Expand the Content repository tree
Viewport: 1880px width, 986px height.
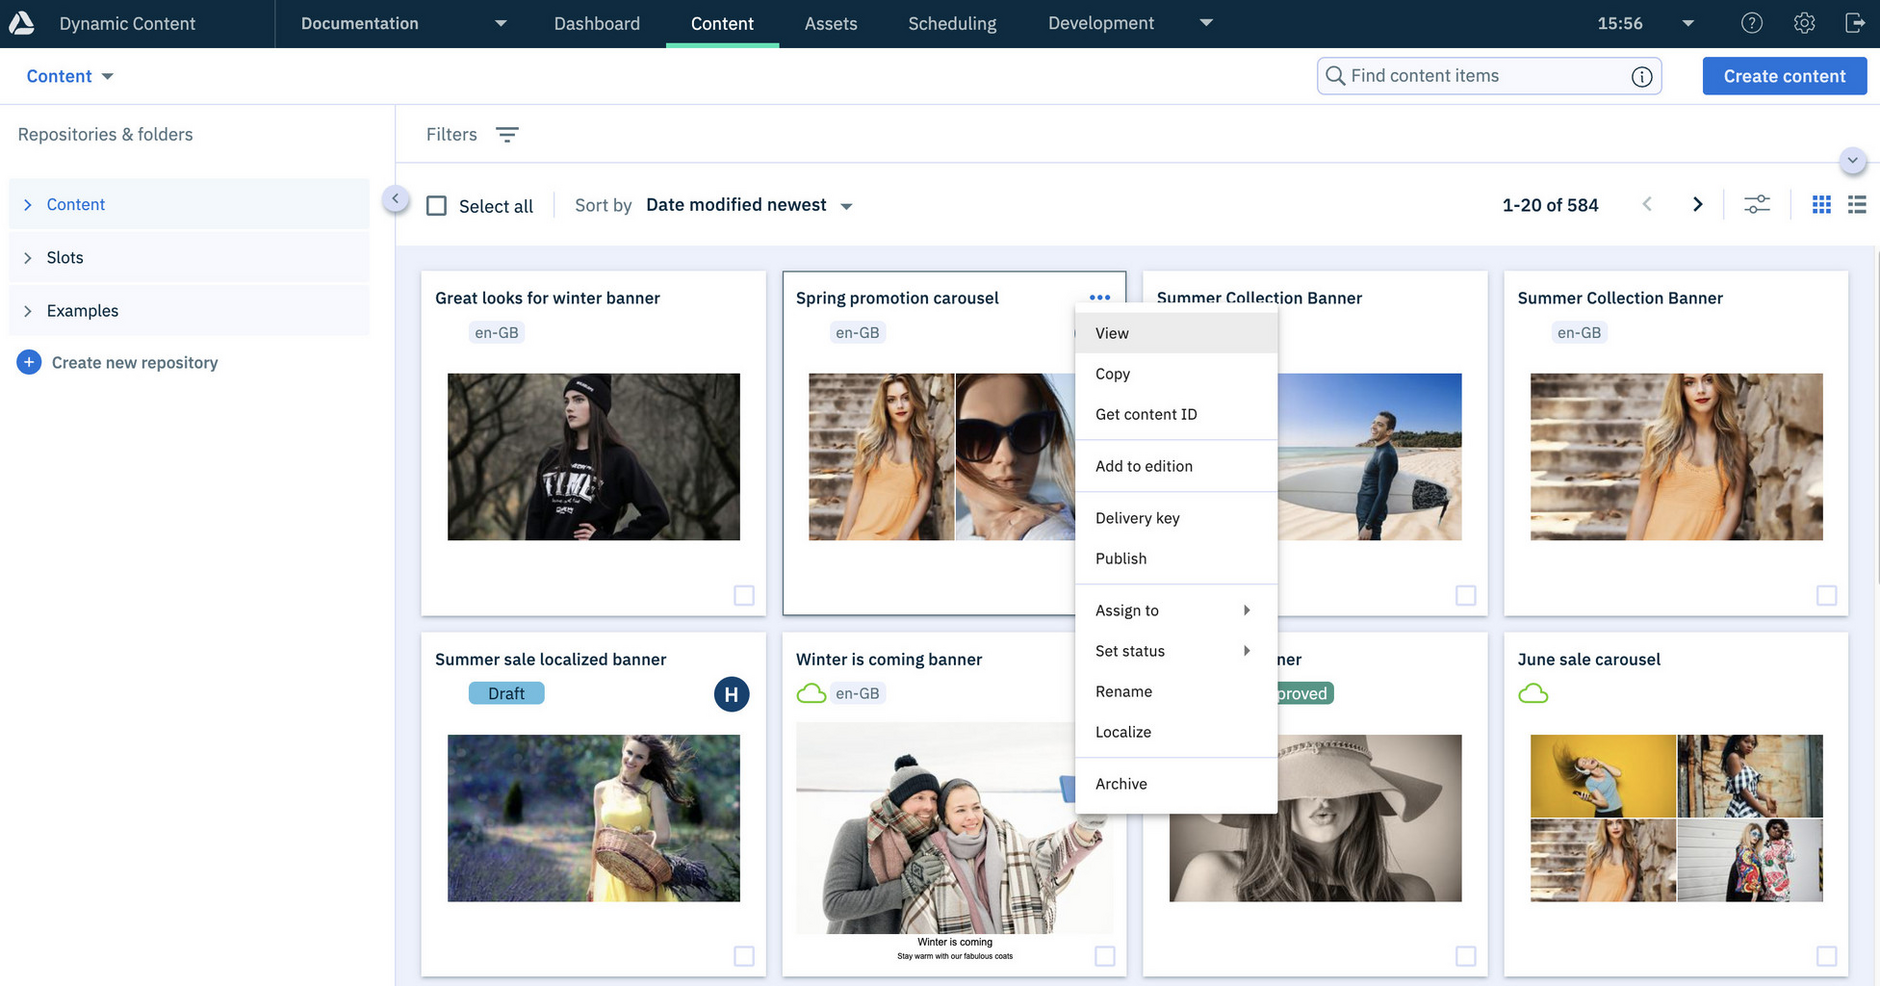28,204
